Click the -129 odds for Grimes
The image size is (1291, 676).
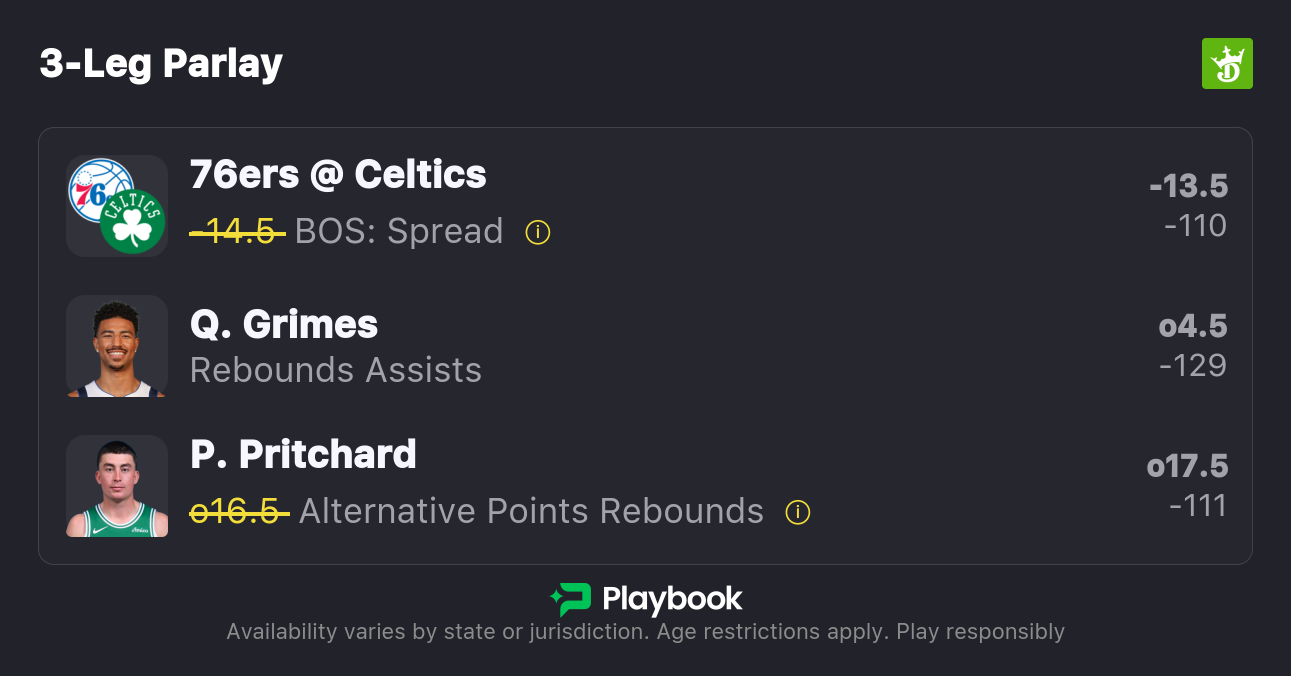[1193, 366]
